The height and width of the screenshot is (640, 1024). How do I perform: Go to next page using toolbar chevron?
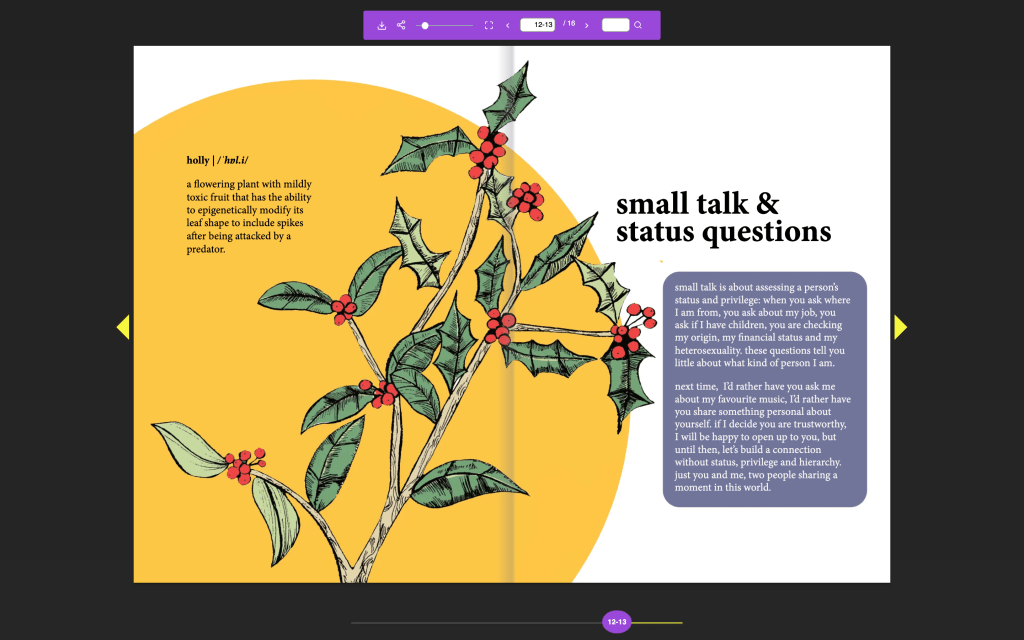tap(586, 25)
